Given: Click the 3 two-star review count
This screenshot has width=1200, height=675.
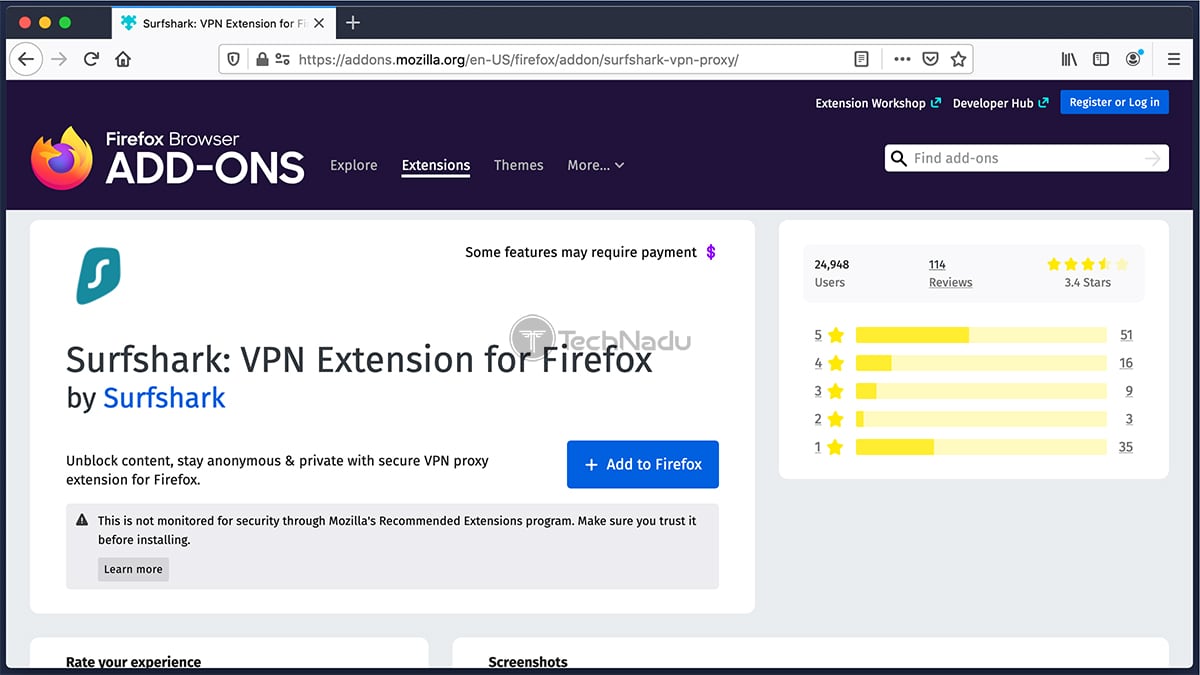Looking at the screenshot, I should pyautogui.click(x=1129, y=419).
